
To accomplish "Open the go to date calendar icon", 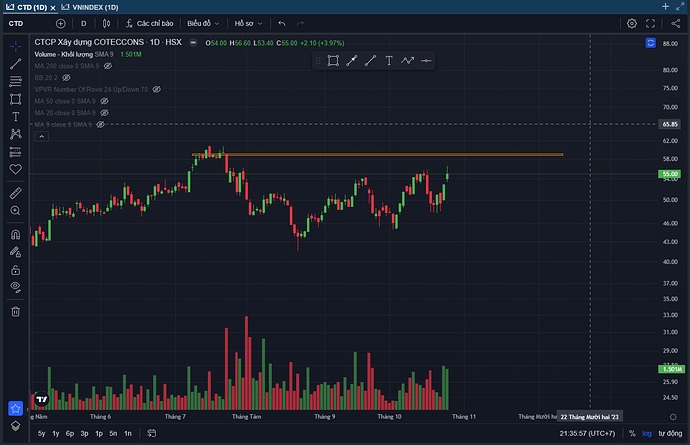I will coord(152,434).
